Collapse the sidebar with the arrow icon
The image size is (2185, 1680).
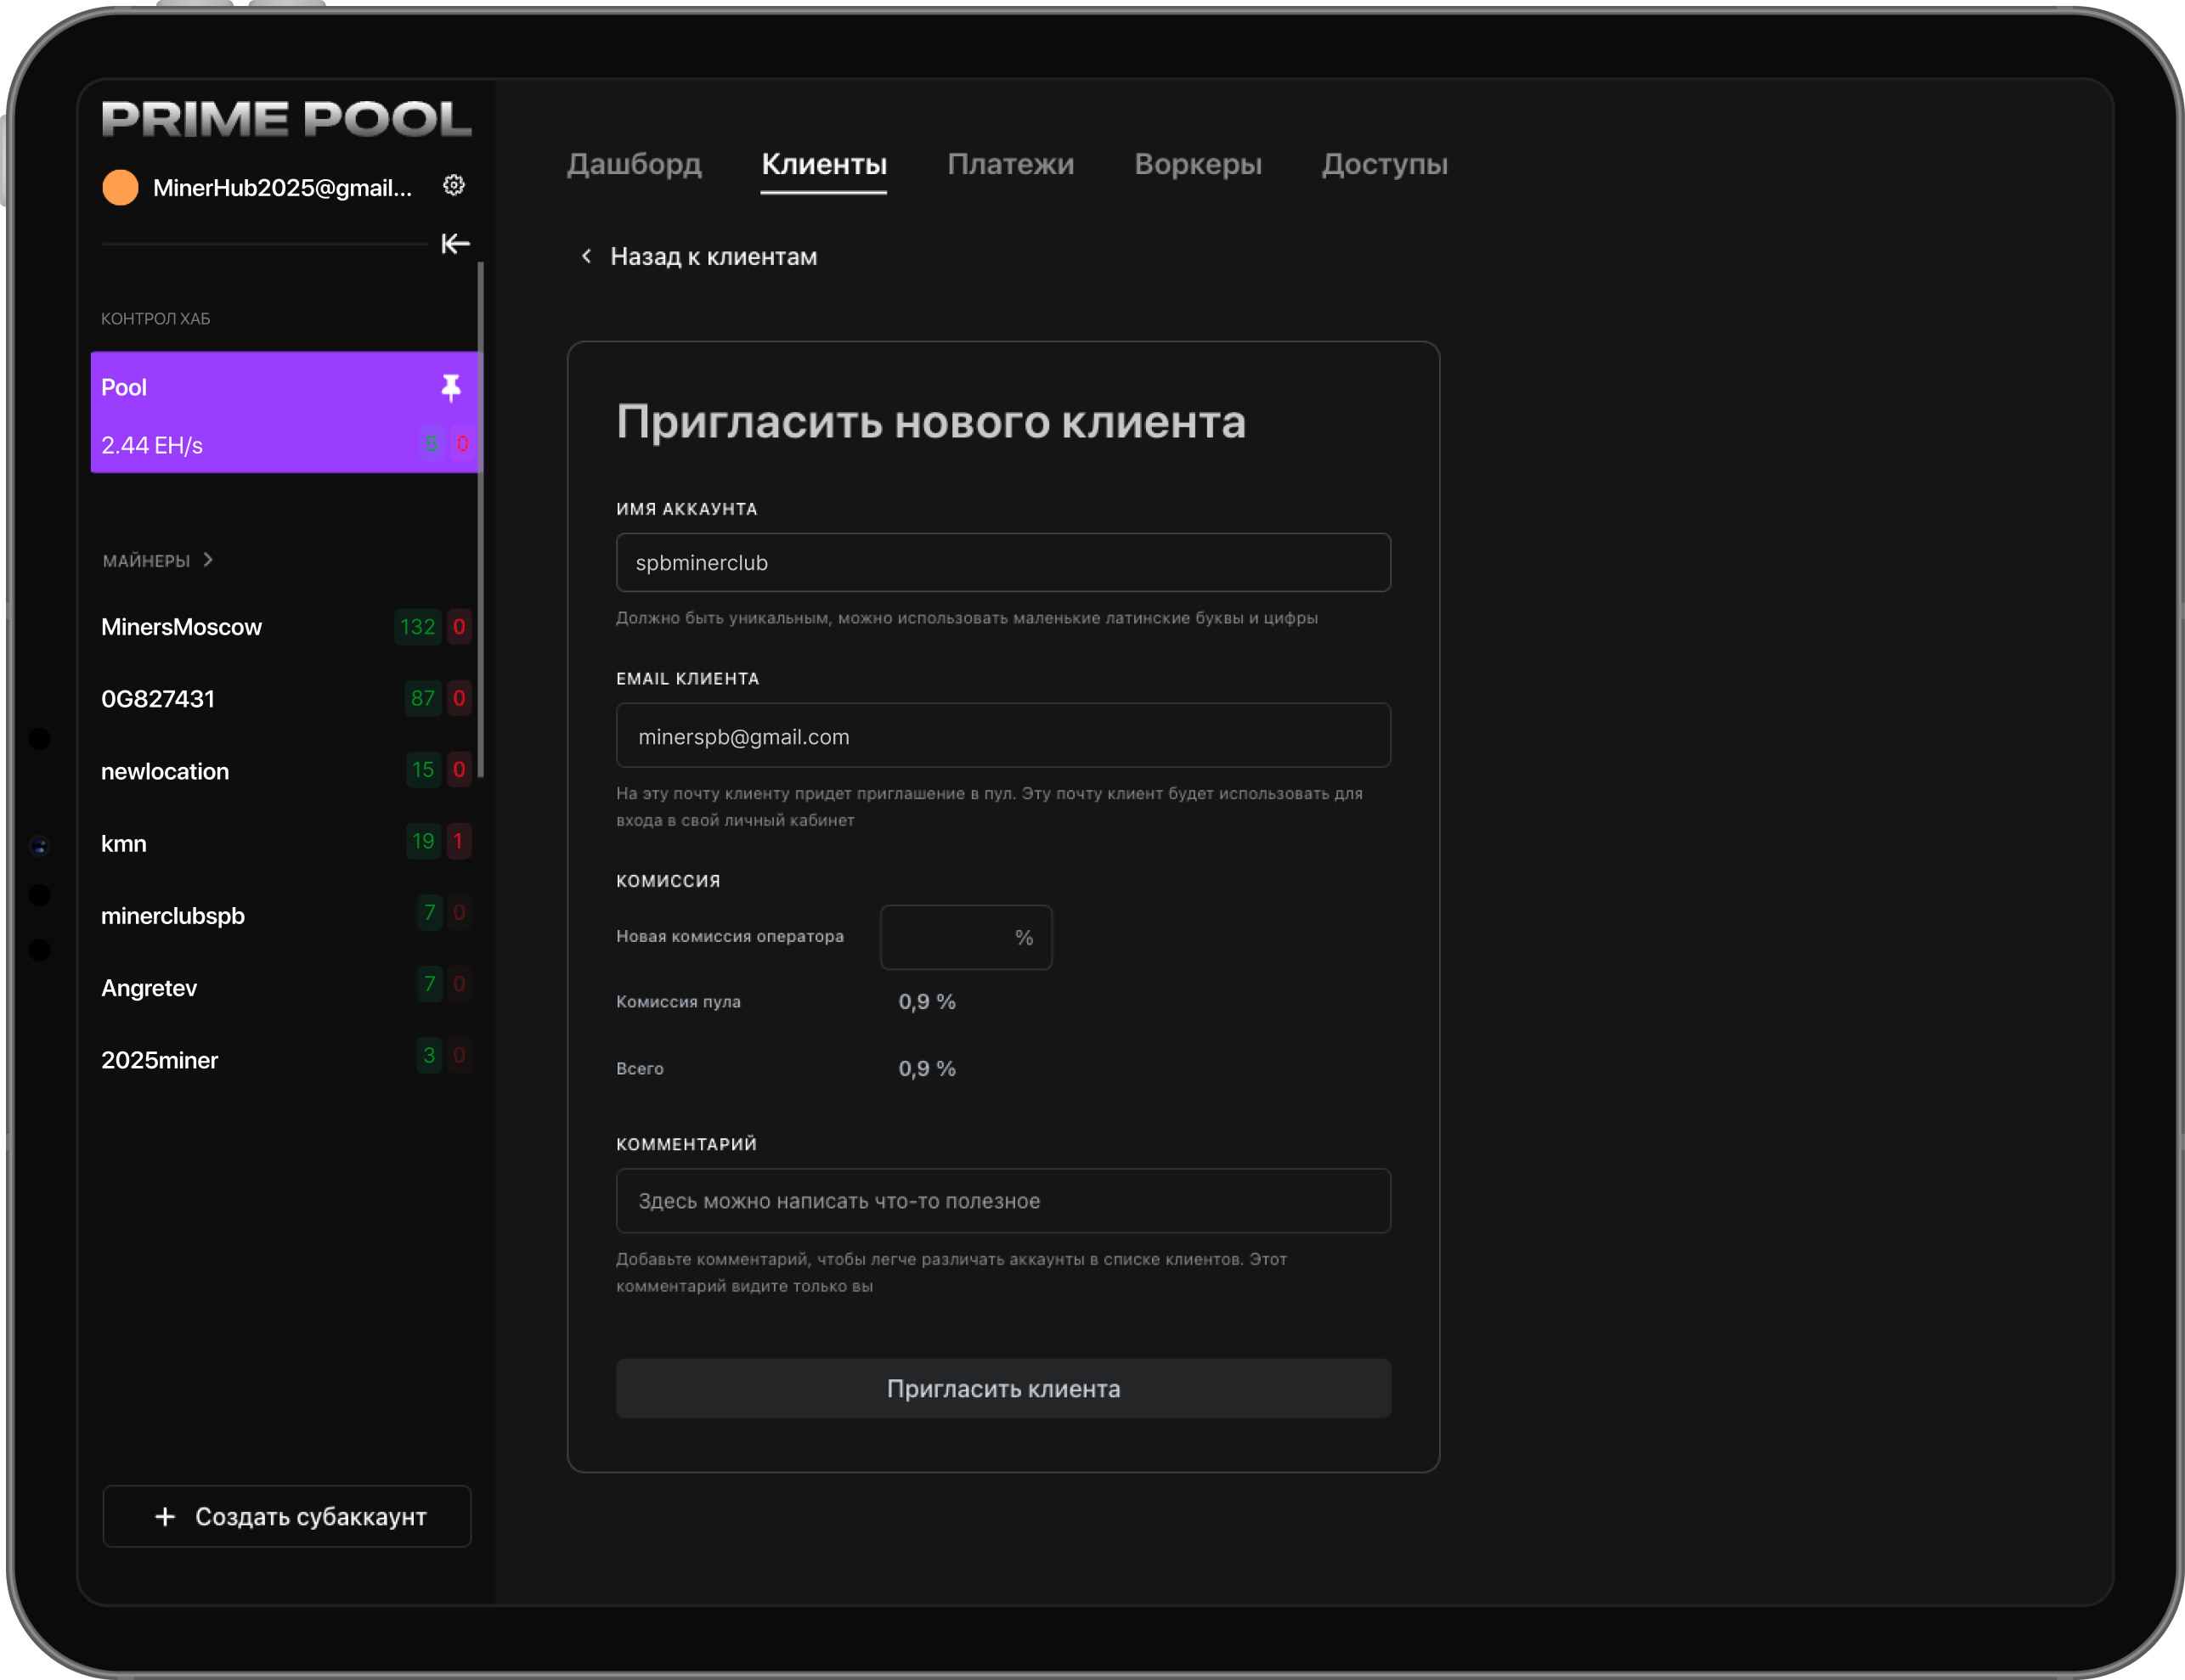455,243
